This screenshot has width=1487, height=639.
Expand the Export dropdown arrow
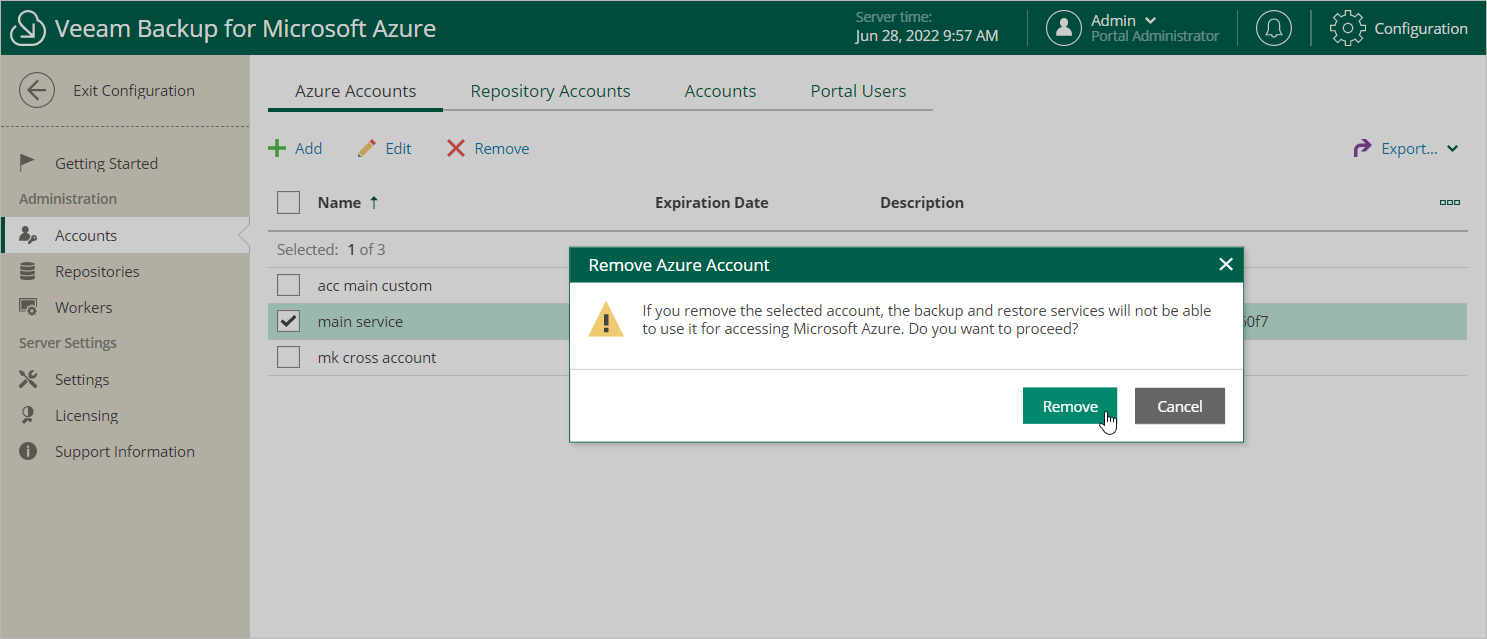(x=1452, y=149)
